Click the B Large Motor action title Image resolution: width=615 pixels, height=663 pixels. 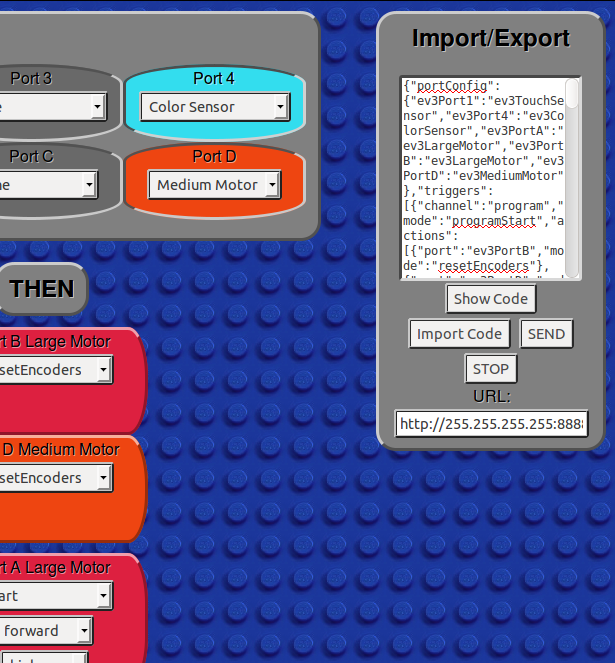pos(55,342)
